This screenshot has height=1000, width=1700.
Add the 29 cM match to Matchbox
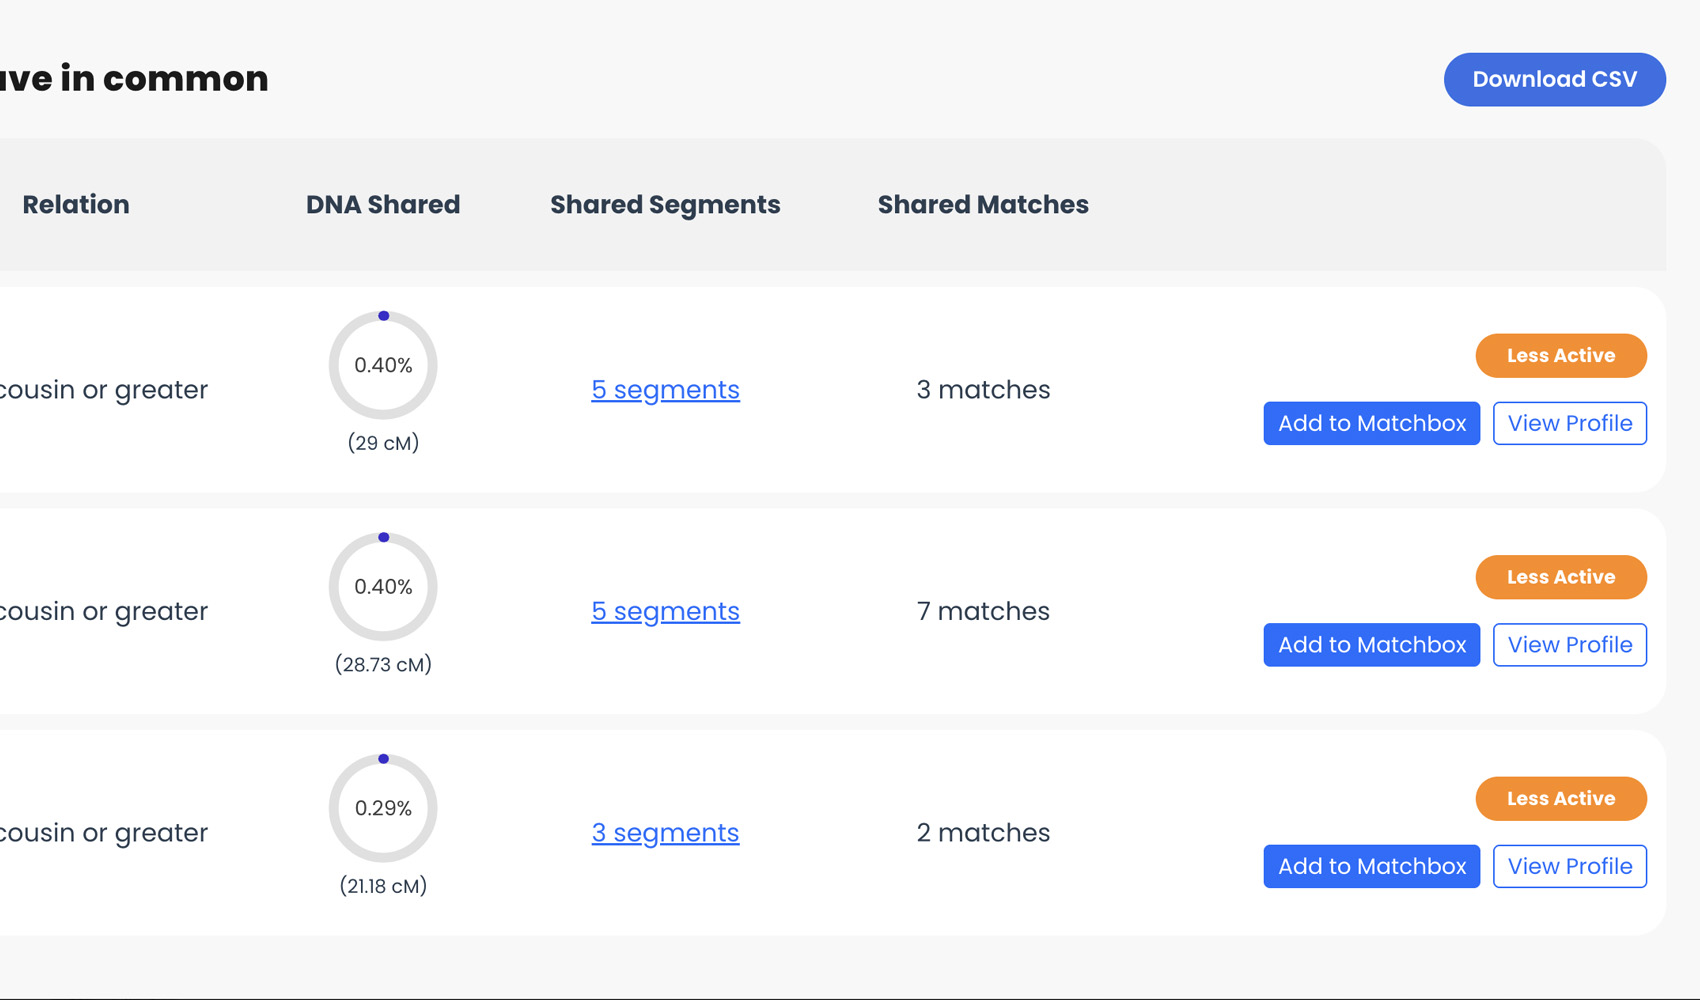(1371, 423)
